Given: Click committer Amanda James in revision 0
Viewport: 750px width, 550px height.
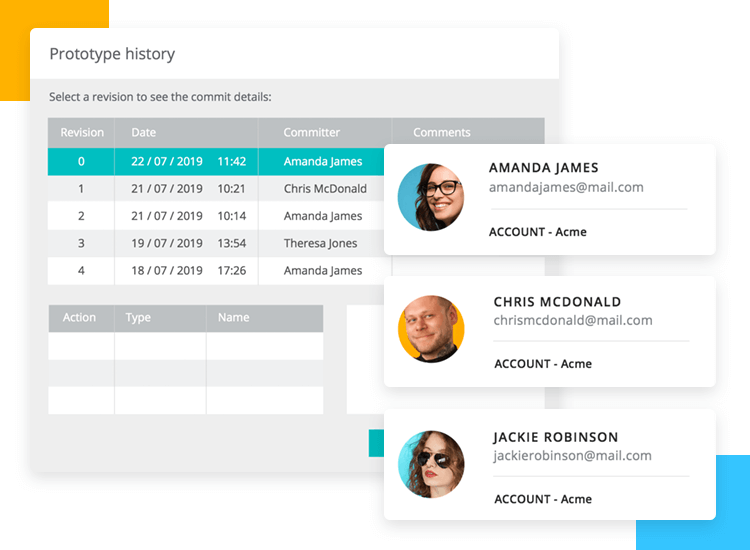Looking at the screenshot, I should (x=323, y=162).
